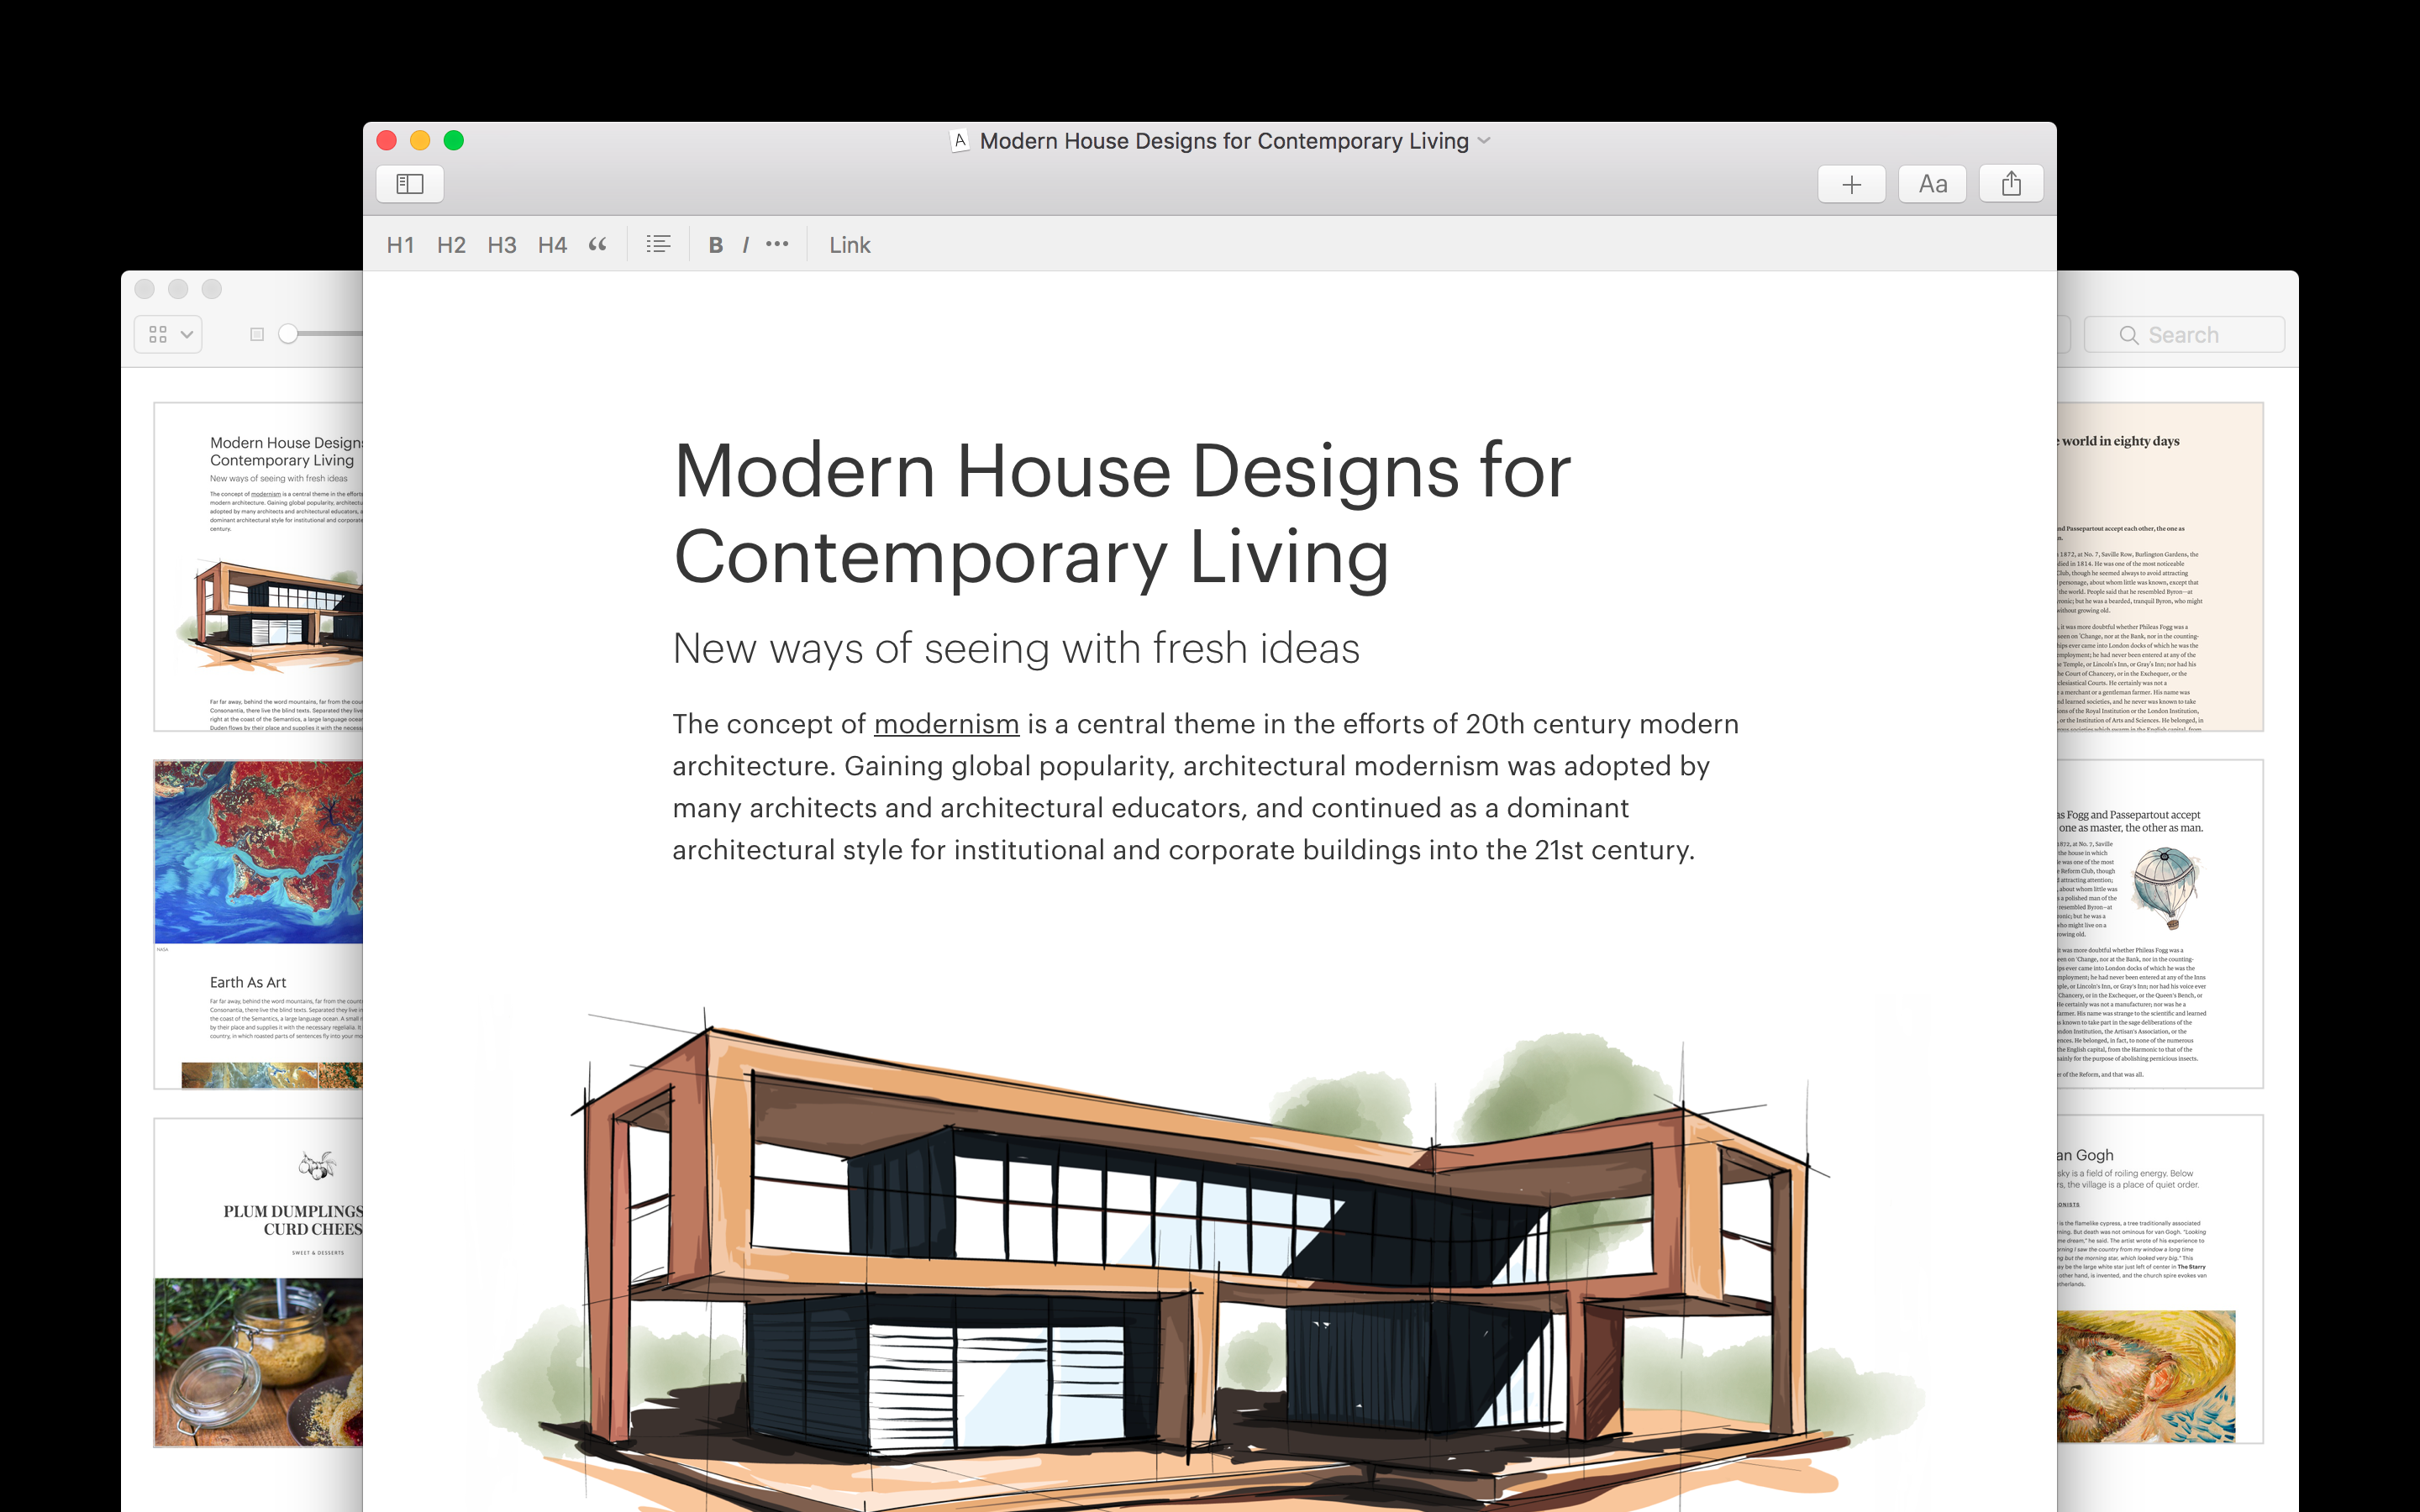Apply blockquote formatting using the quote icon
Image resolution: width=2420 pixels, height=1512 pixels.
(597, 244)
